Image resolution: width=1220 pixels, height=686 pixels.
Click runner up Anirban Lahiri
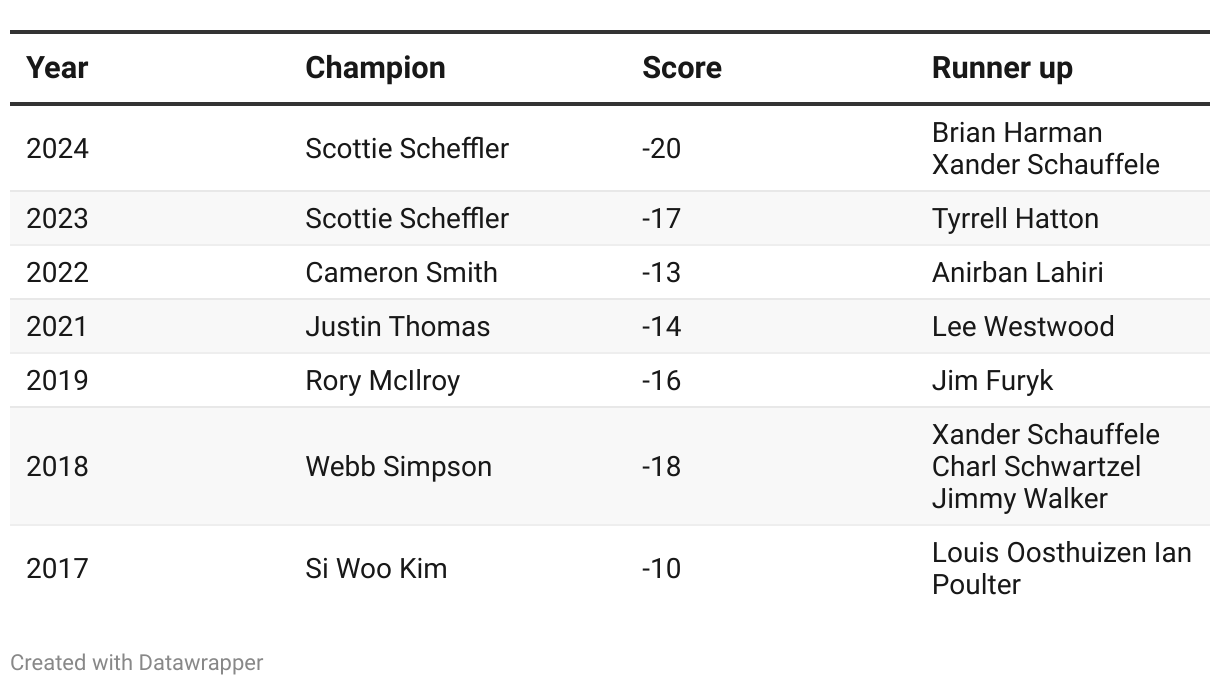point(1017,273)
